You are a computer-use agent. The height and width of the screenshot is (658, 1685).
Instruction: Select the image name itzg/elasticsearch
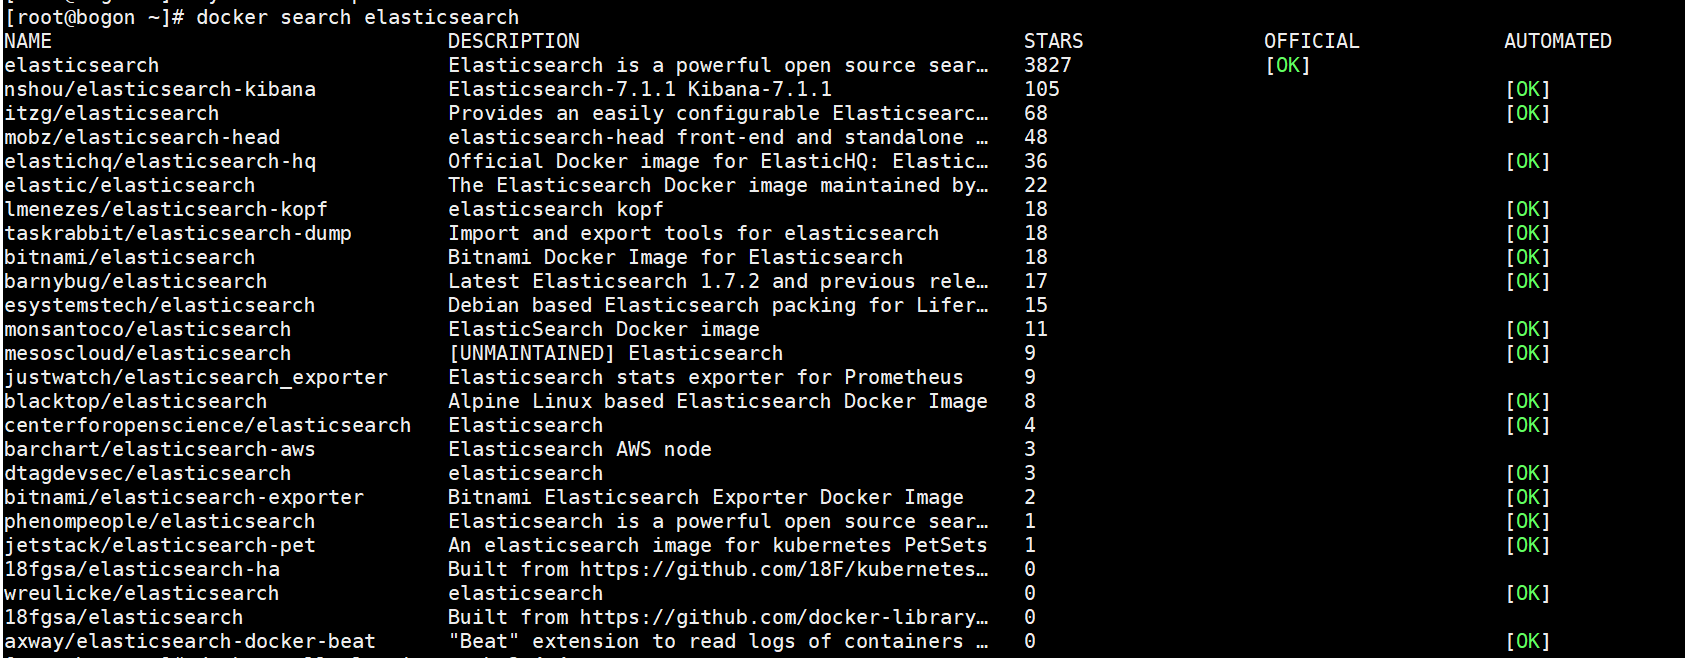(112, 113)
